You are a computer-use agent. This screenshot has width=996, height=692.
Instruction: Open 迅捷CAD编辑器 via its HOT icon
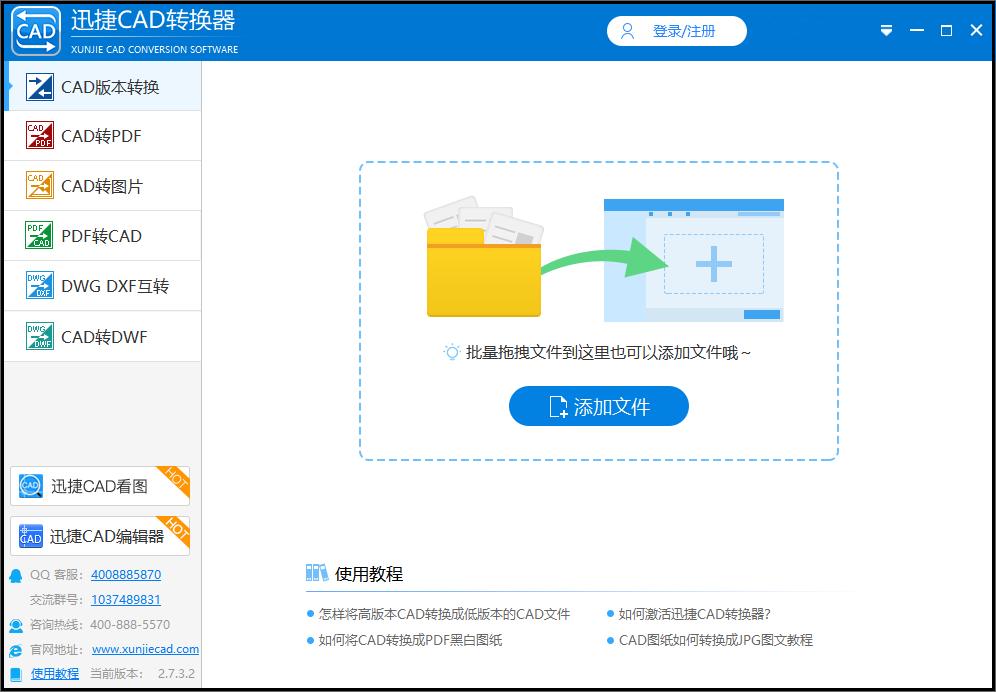30,536
